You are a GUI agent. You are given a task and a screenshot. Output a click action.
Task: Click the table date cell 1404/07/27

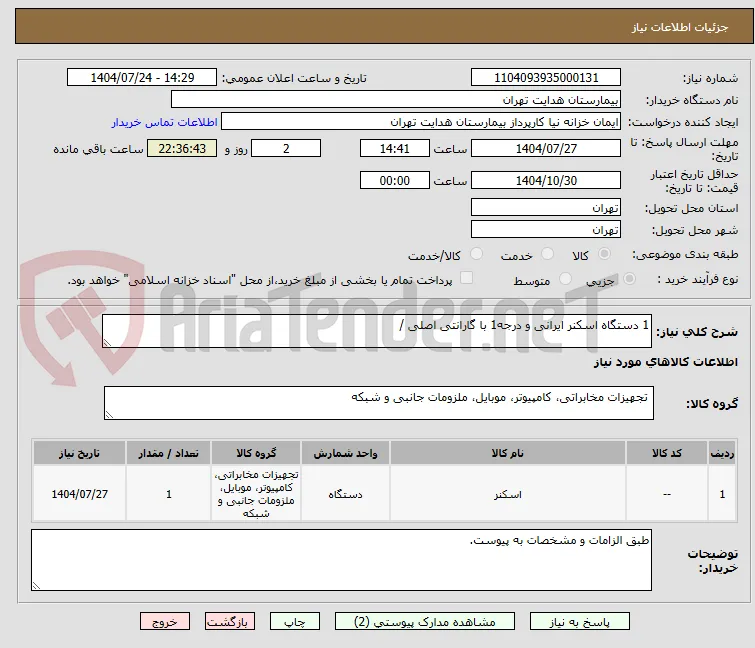coord(79,494)
